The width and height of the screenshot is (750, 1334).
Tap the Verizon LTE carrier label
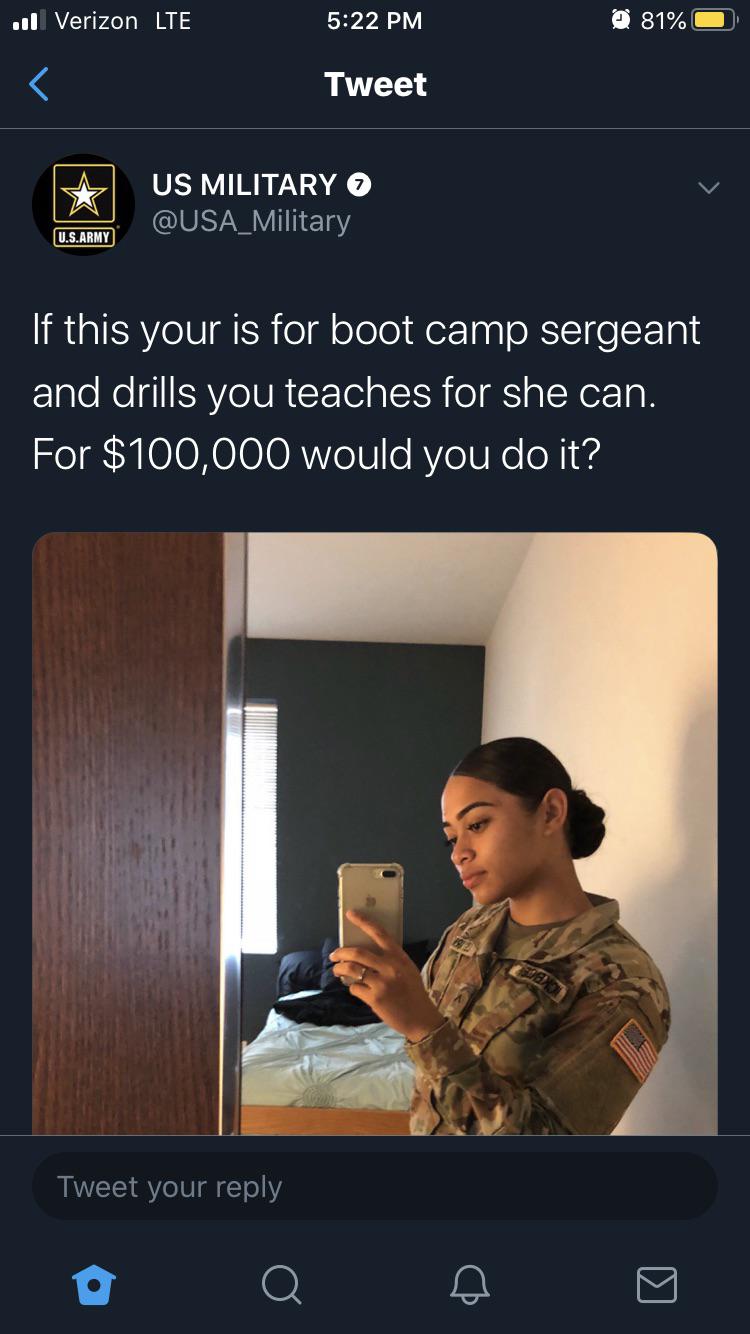122,20
